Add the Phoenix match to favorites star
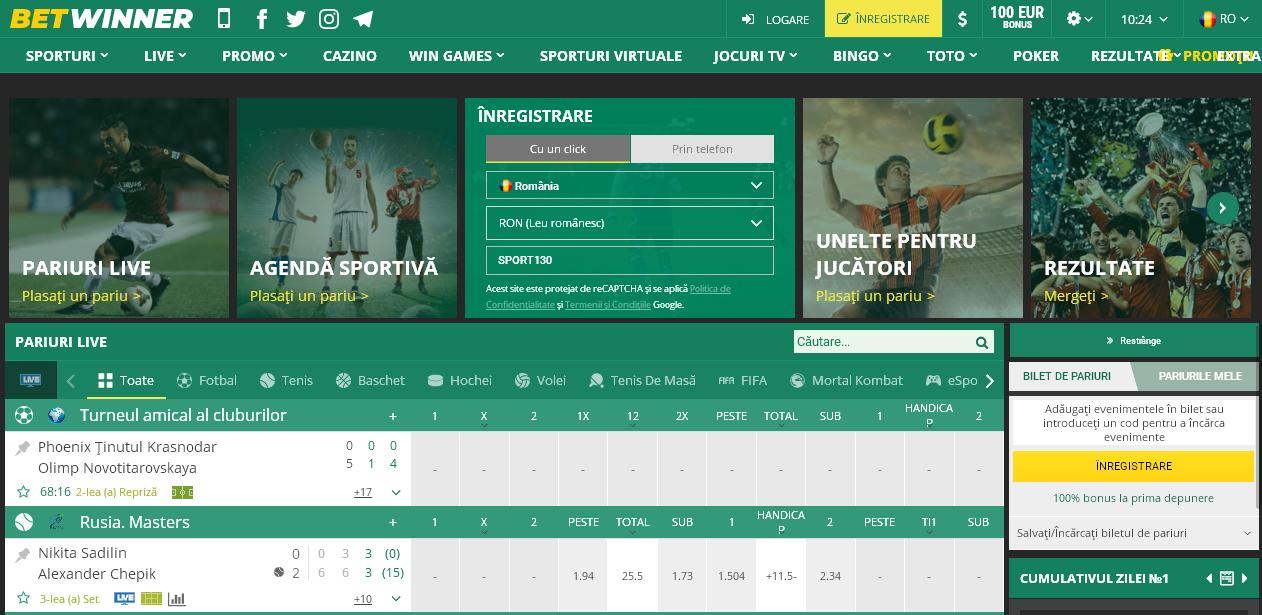This screenshot has height=615, width=1262. pyautogui.click(x=24, y=492)
